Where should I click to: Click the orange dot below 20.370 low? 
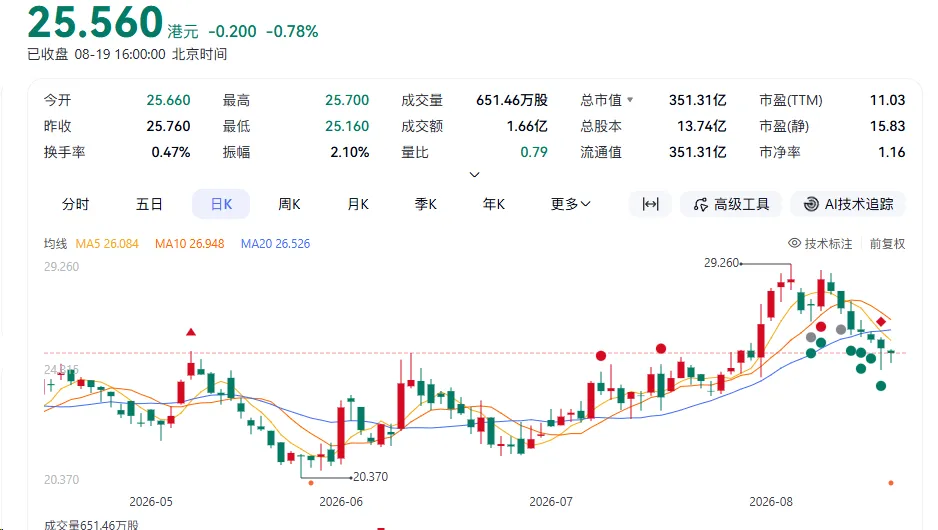310,483
